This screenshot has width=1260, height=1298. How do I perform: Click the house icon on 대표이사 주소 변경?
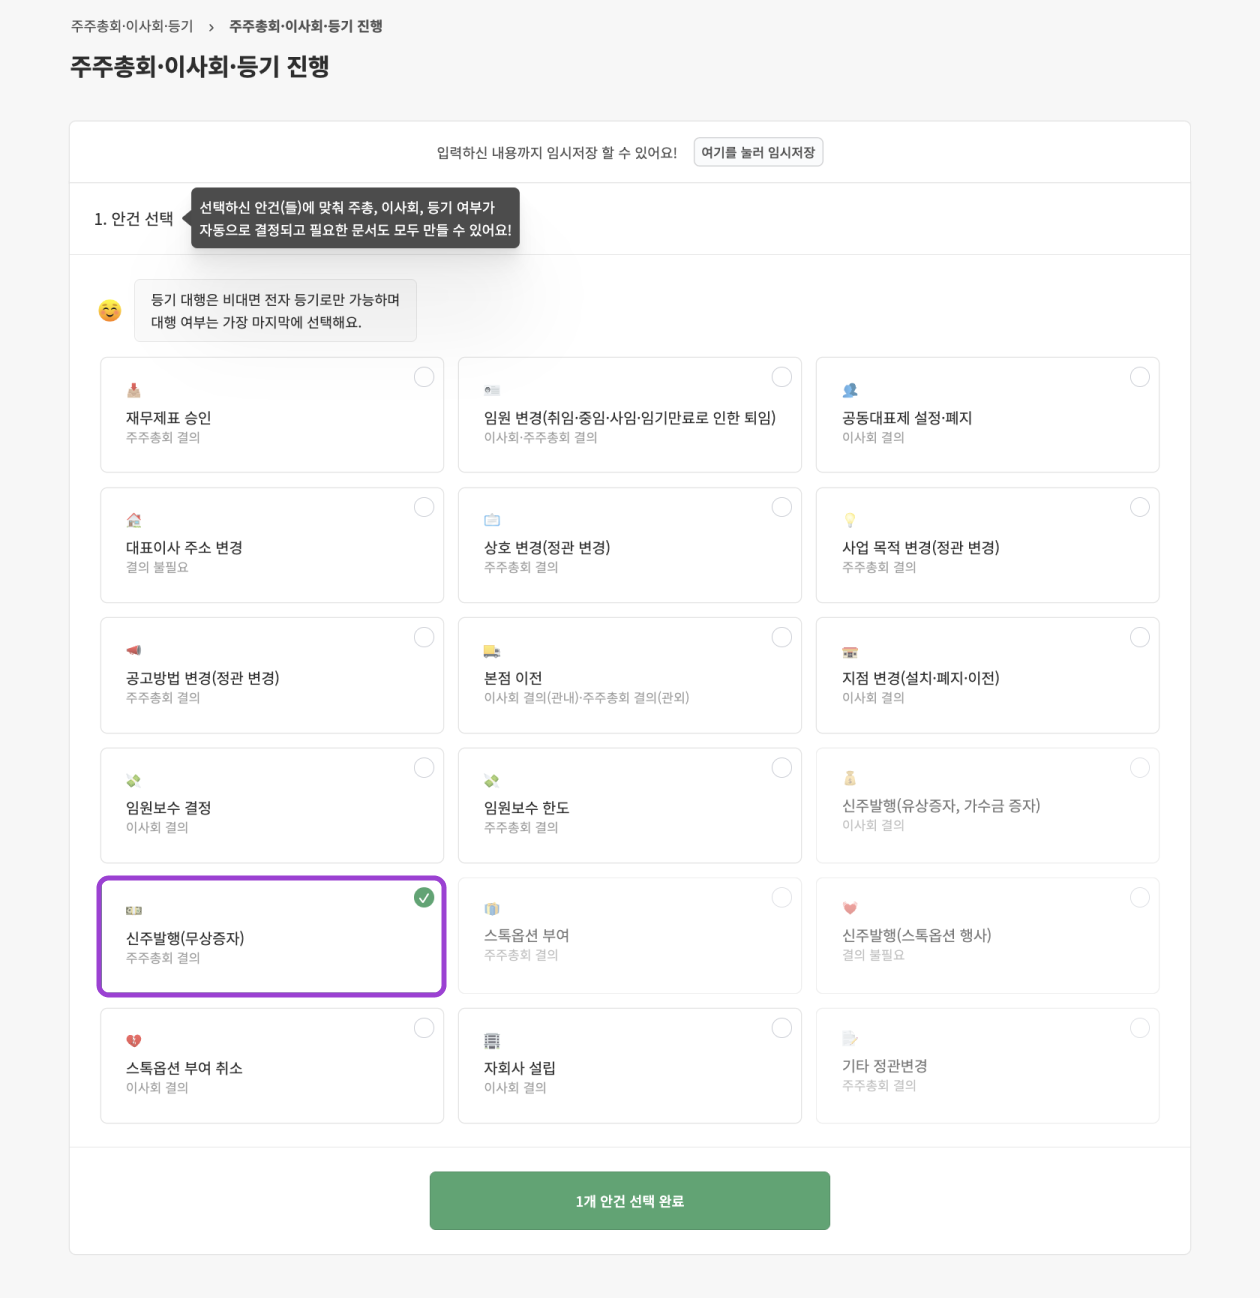(134, 519)
